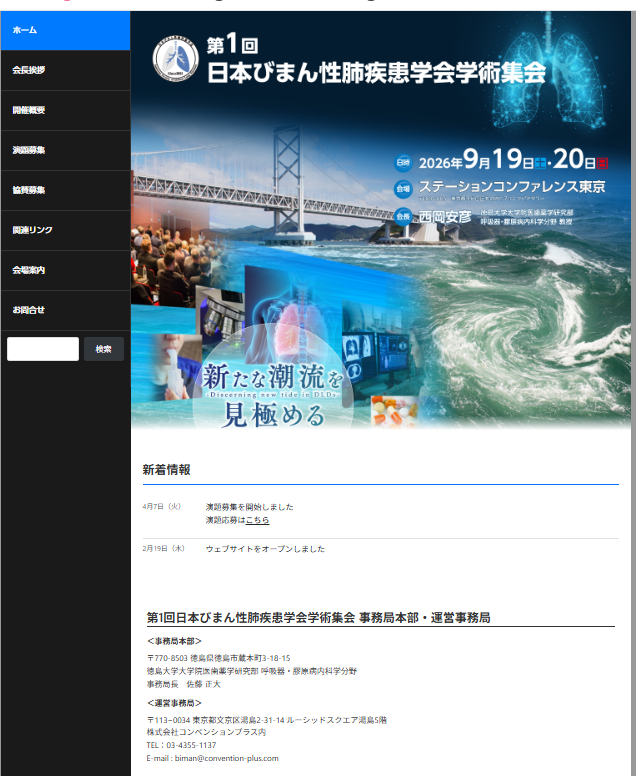
Task: Click the 日時 date badge icon
Action: tap(403, 162)
